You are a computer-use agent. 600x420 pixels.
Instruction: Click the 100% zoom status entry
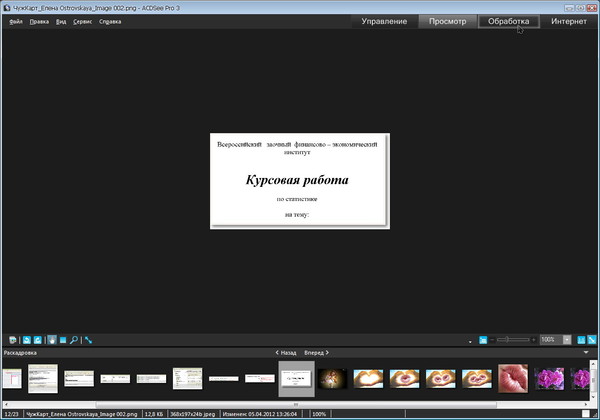coord(319,414)
